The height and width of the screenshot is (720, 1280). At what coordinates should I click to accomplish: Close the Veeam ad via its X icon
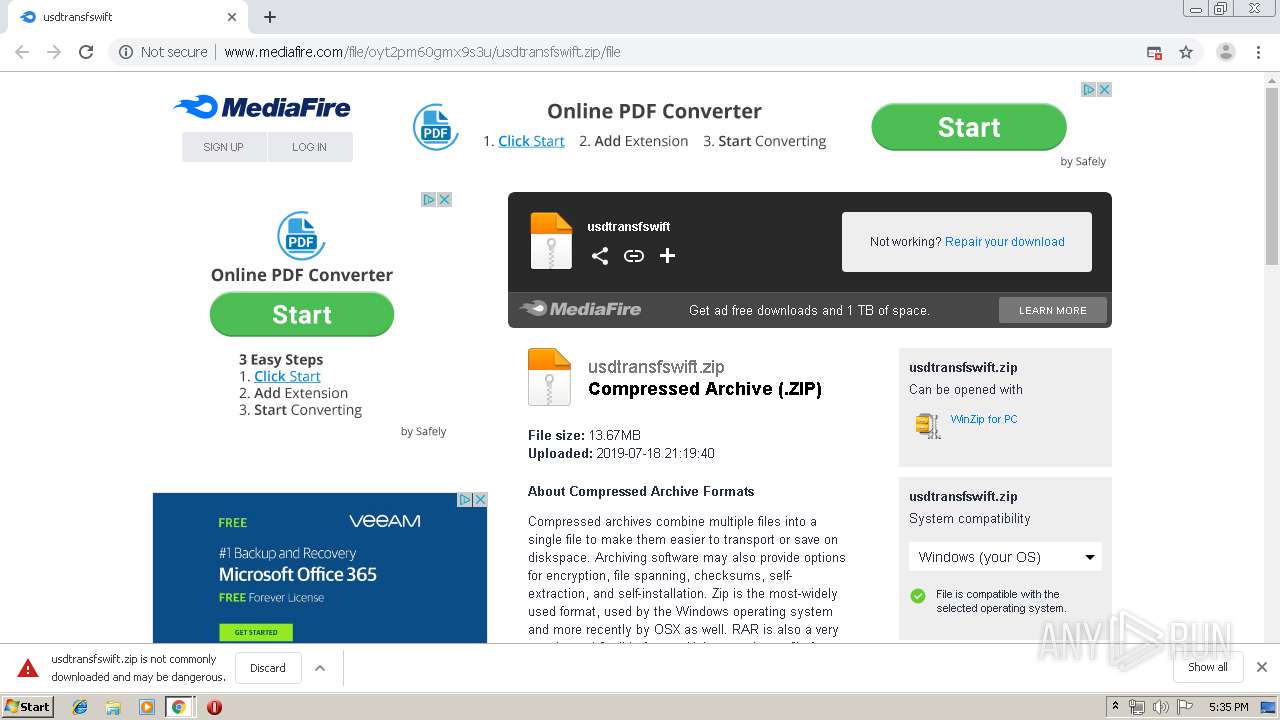point(480,499)
